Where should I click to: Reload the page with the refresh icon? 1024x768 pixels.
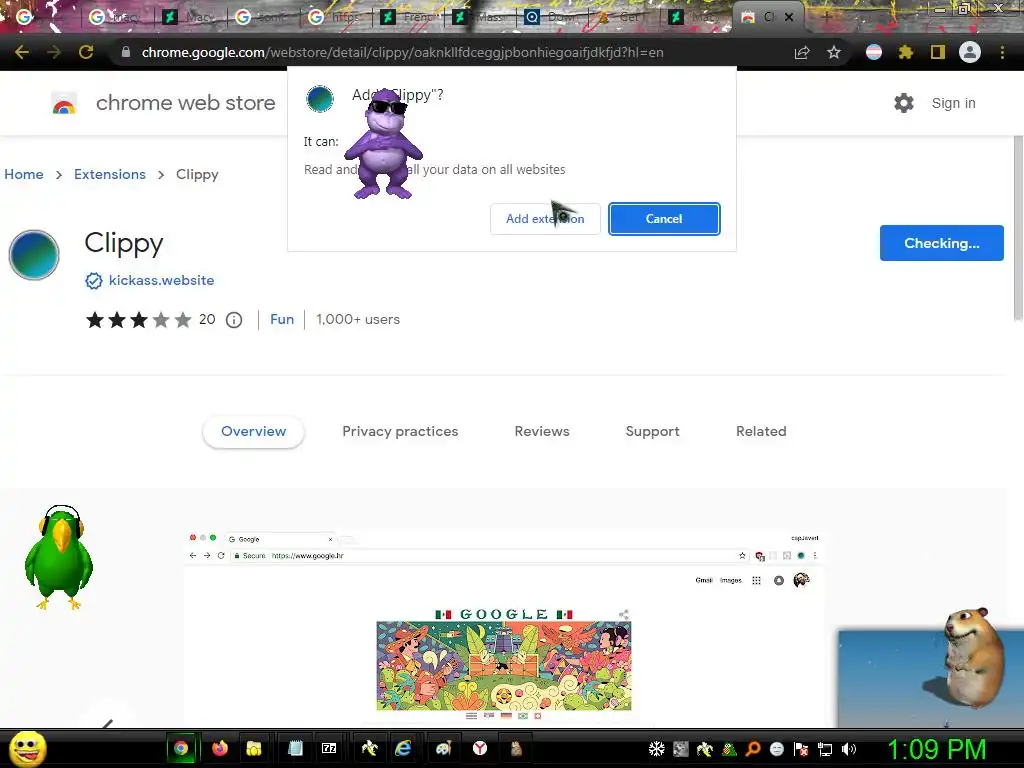pyautogui.click(x=86, y=52)
